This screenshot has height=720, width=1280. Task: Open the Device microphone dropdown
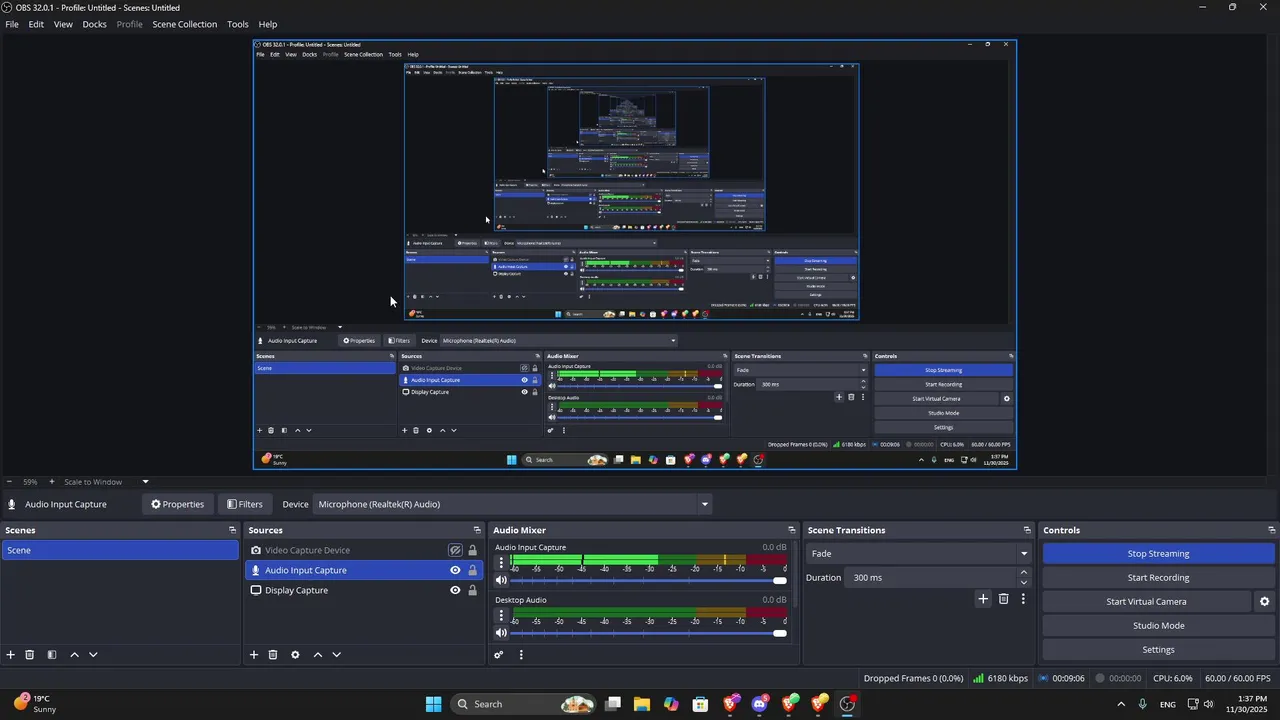(512, 504)
